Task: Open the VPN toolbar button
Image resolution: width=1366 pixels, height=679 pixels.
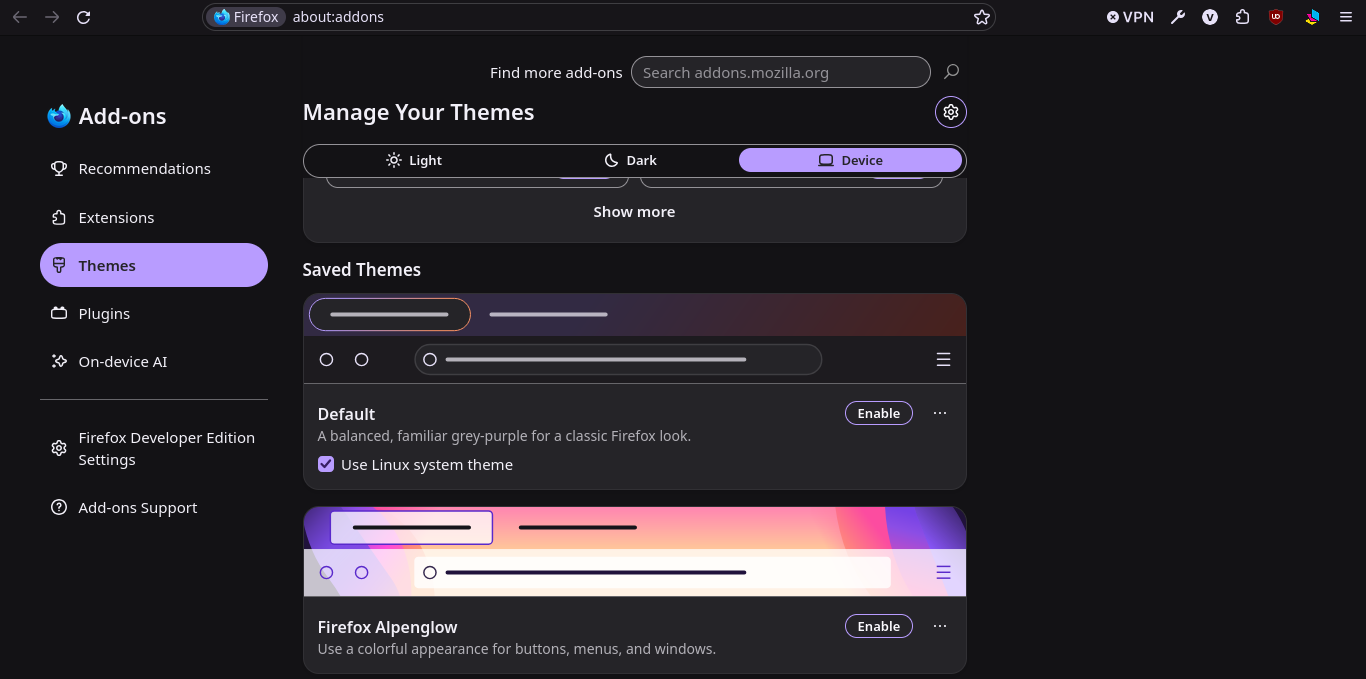Action: 1130,17
